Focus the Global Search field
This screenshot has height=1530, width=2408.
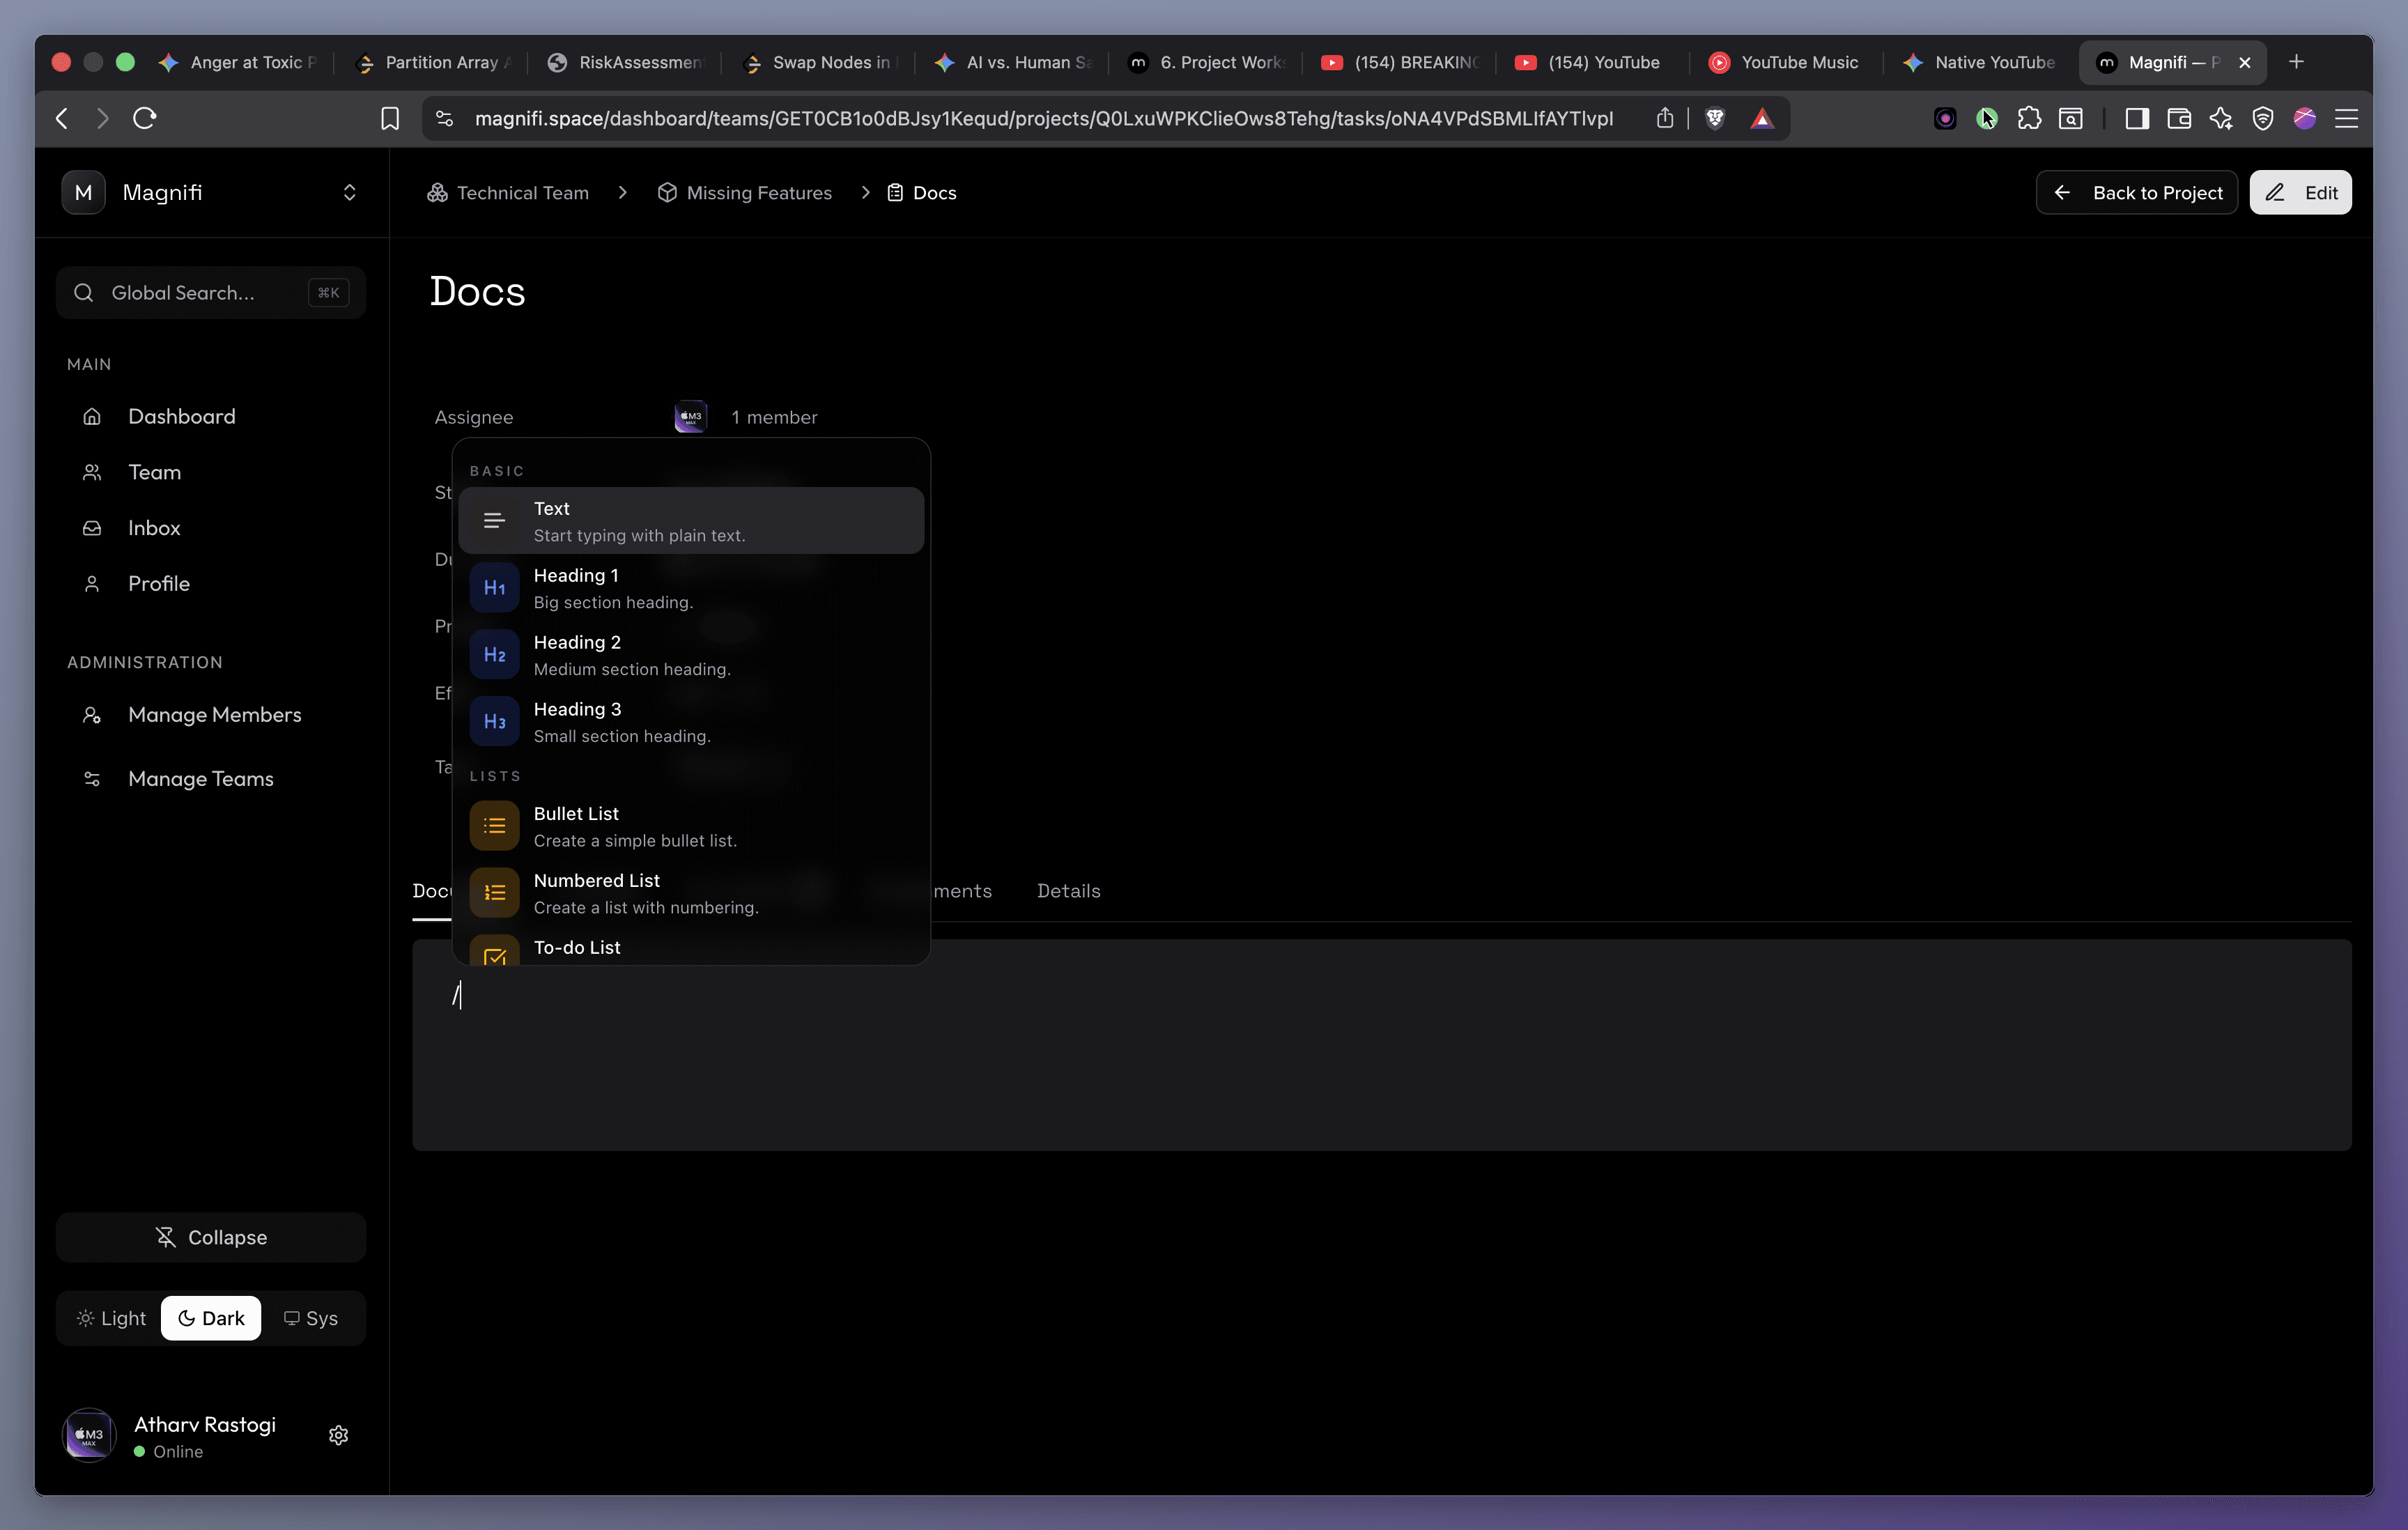click(x=211, y=292)
